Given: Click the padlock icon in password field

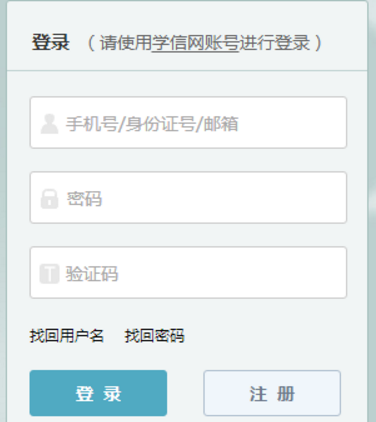Looking at the screenshot, I should coord(49,199).
